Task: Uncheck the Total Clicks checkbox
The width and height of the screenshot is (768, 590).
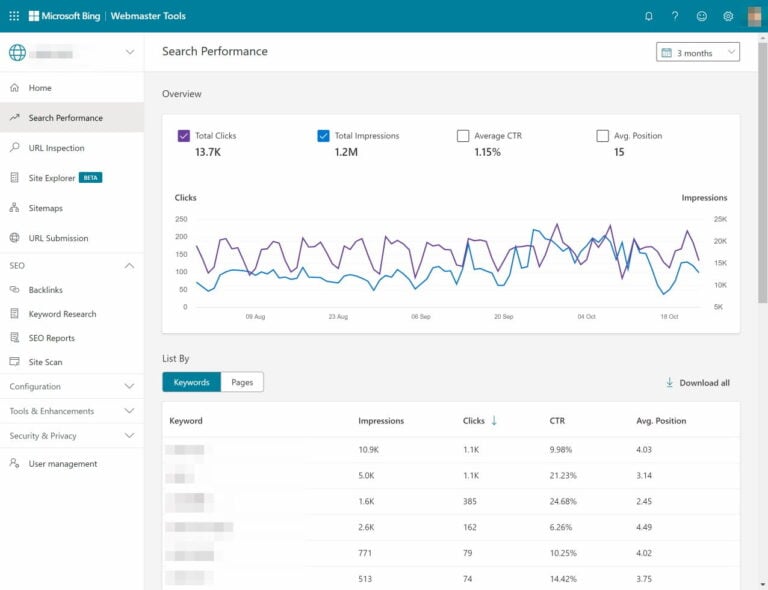Action: (184, 136)
